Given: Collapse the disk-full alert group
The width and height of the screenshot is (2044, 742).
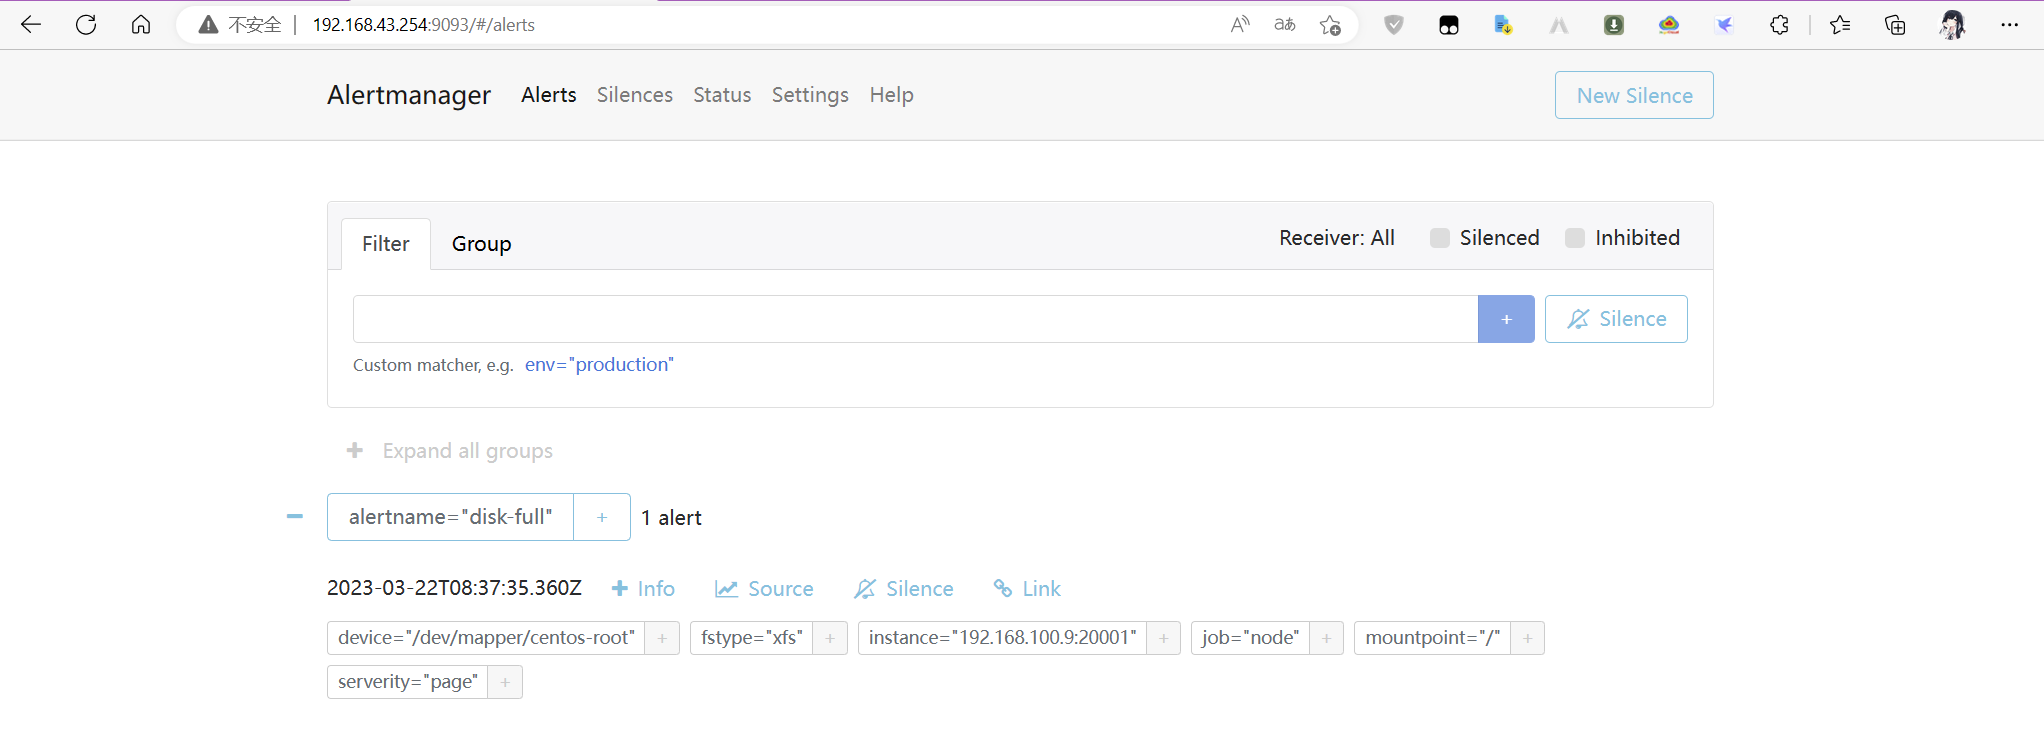Looking at the screenshot, I should (295, 517).
